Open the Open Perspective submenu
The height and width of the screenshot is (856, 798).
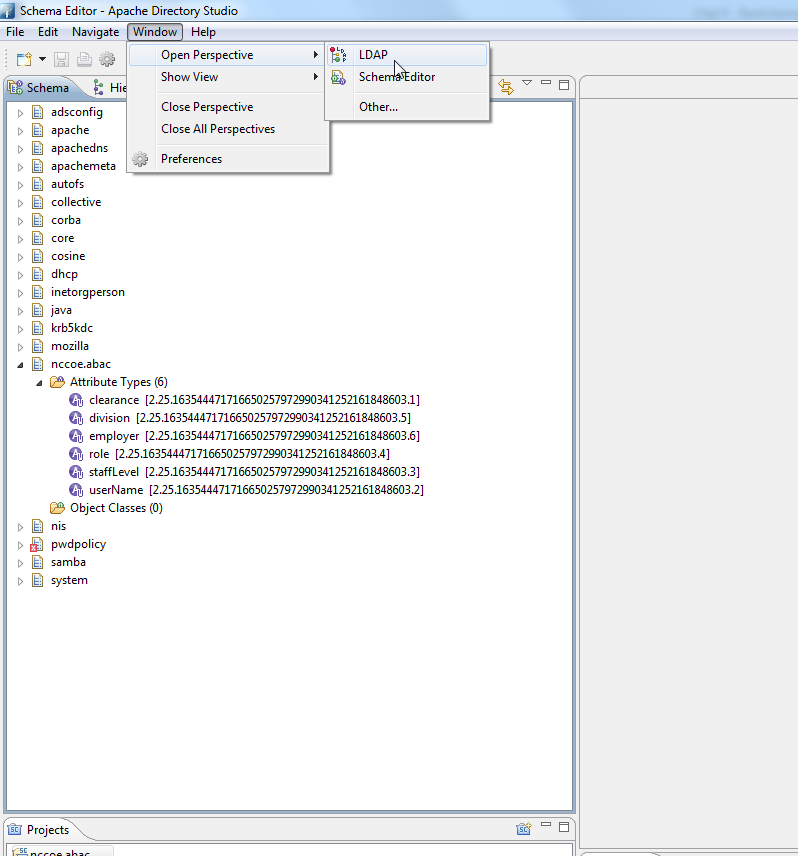point(228,55)
